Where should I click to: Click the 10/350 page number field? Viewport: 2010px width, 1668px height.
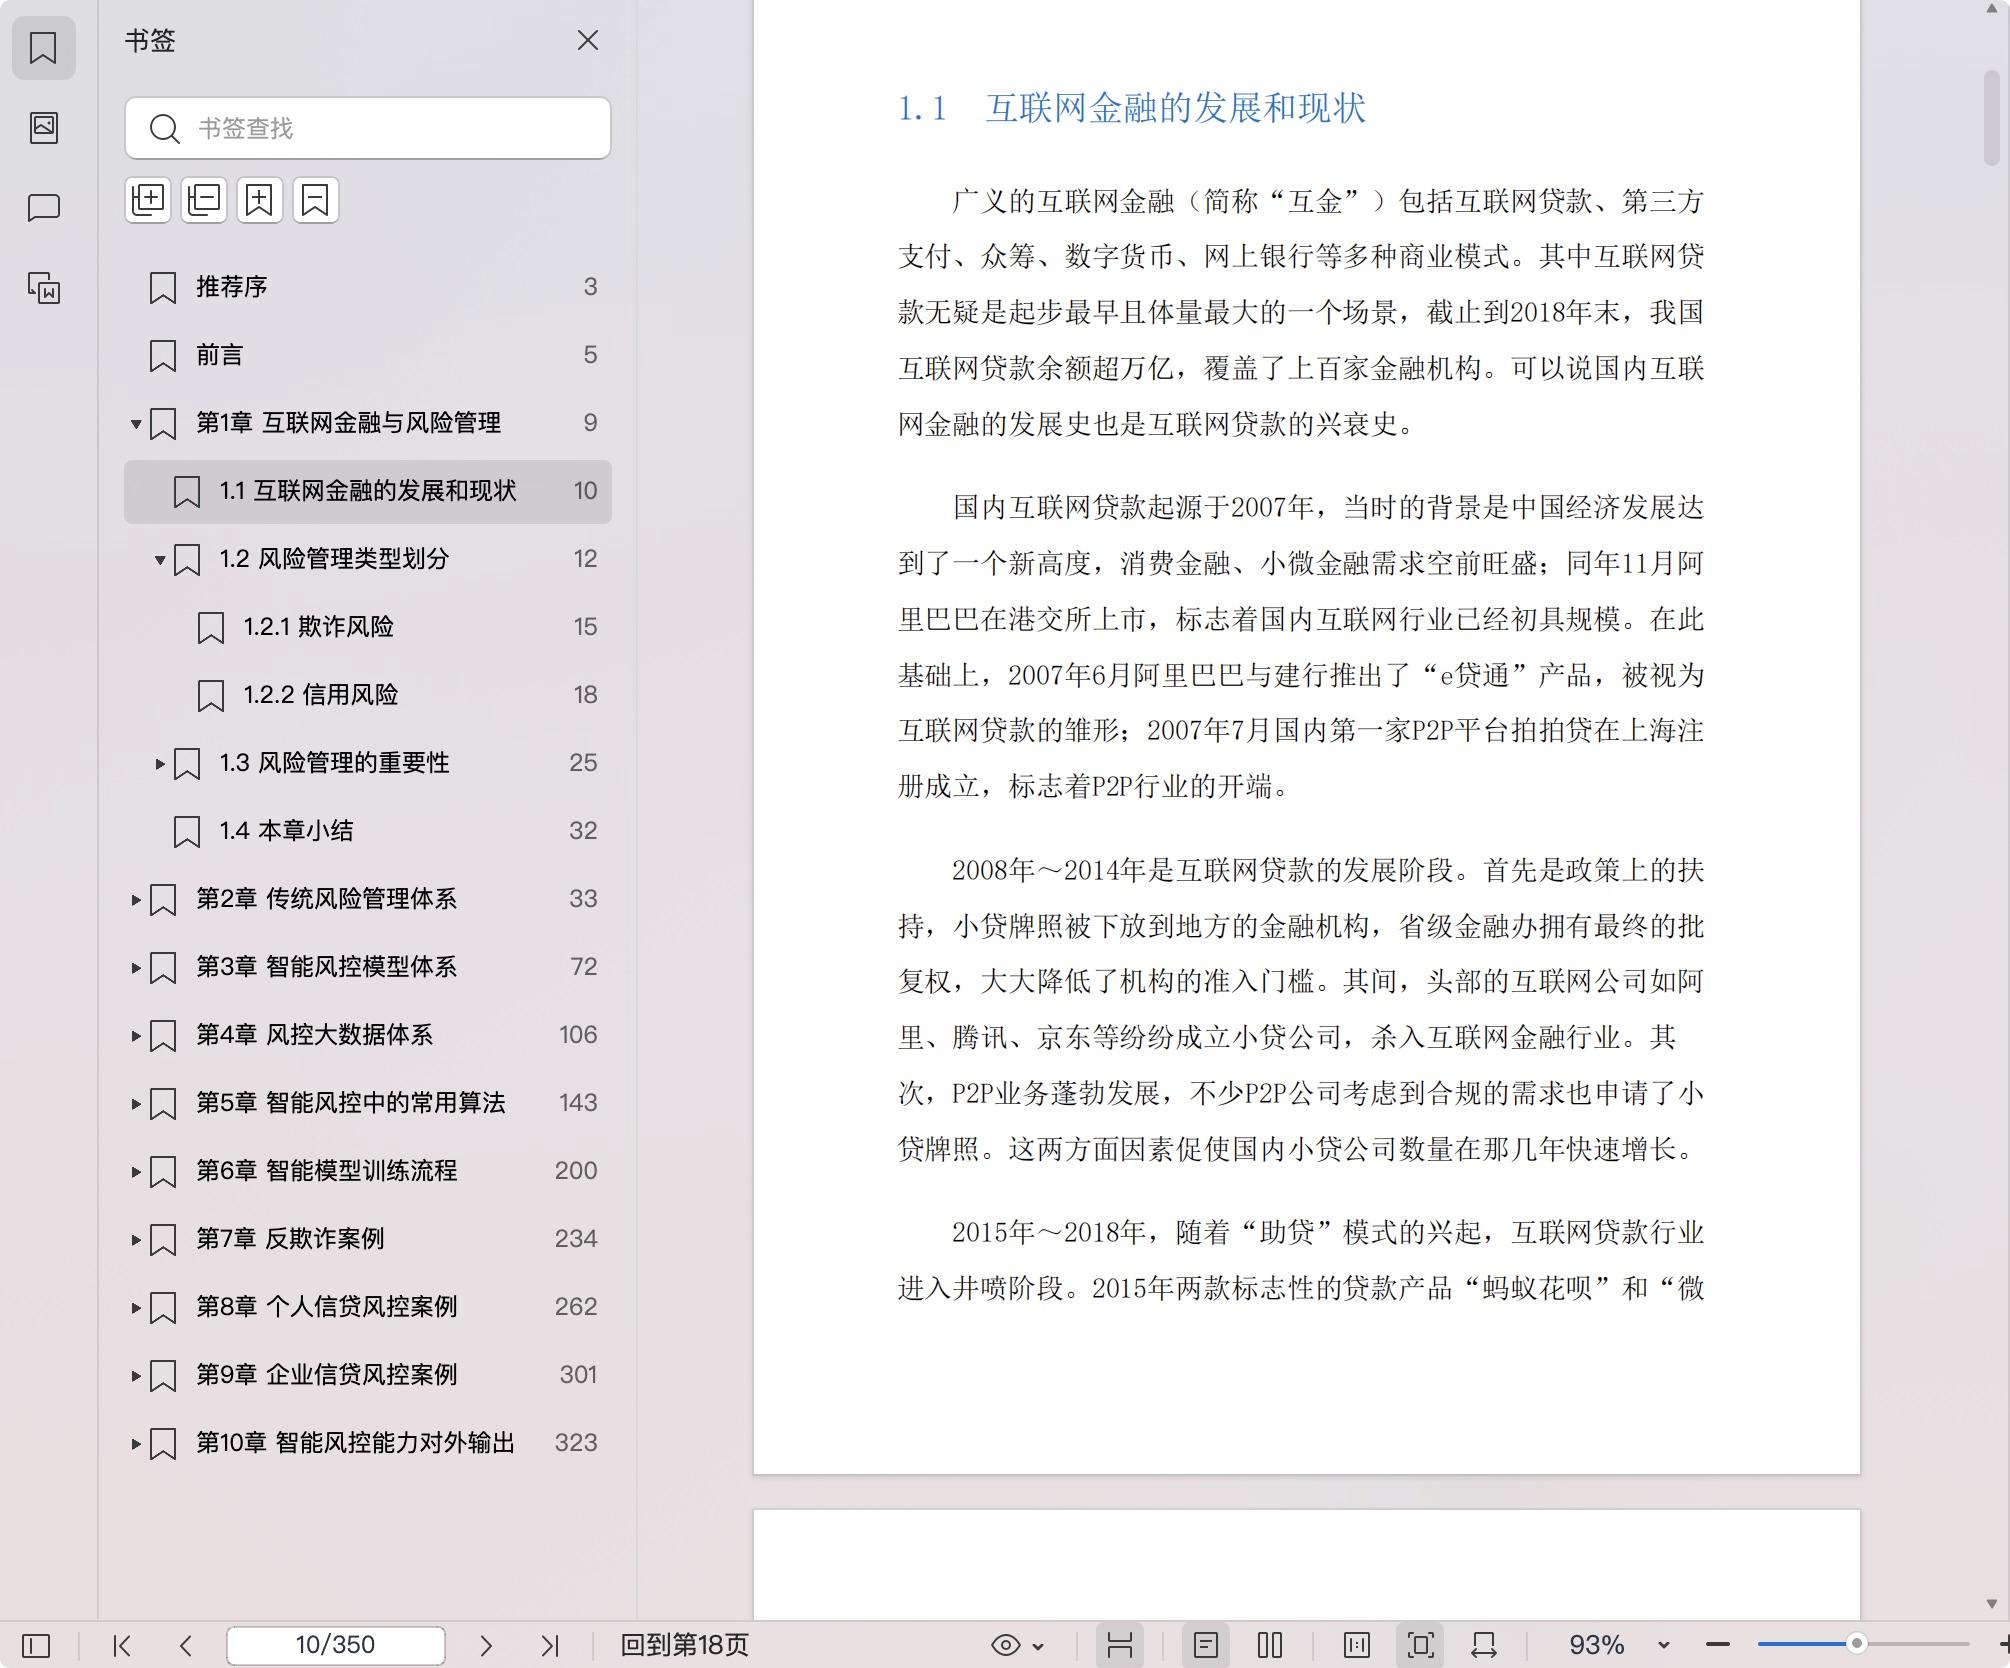click(335, 1645)
